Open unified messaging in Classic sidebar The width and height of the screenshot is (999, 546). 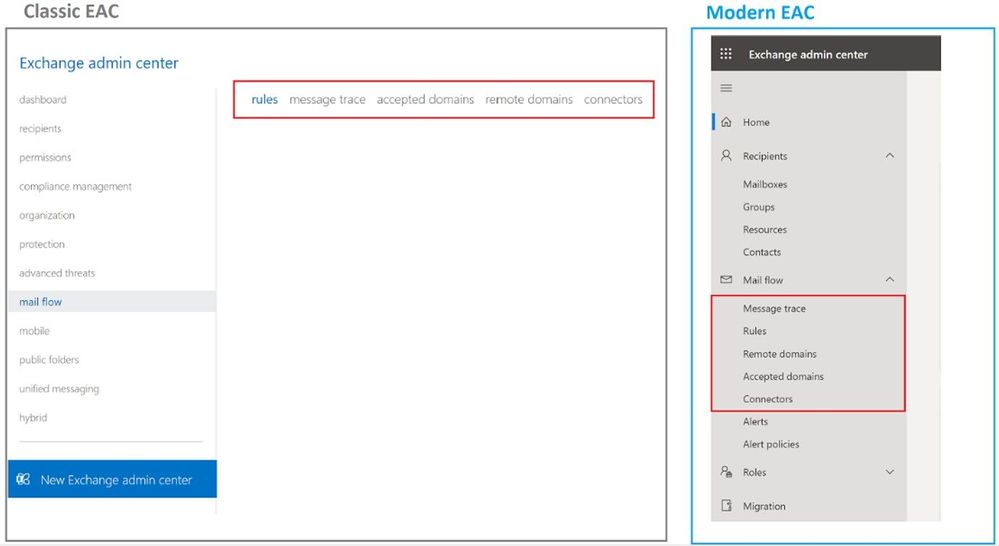click(x=59, y=389)
